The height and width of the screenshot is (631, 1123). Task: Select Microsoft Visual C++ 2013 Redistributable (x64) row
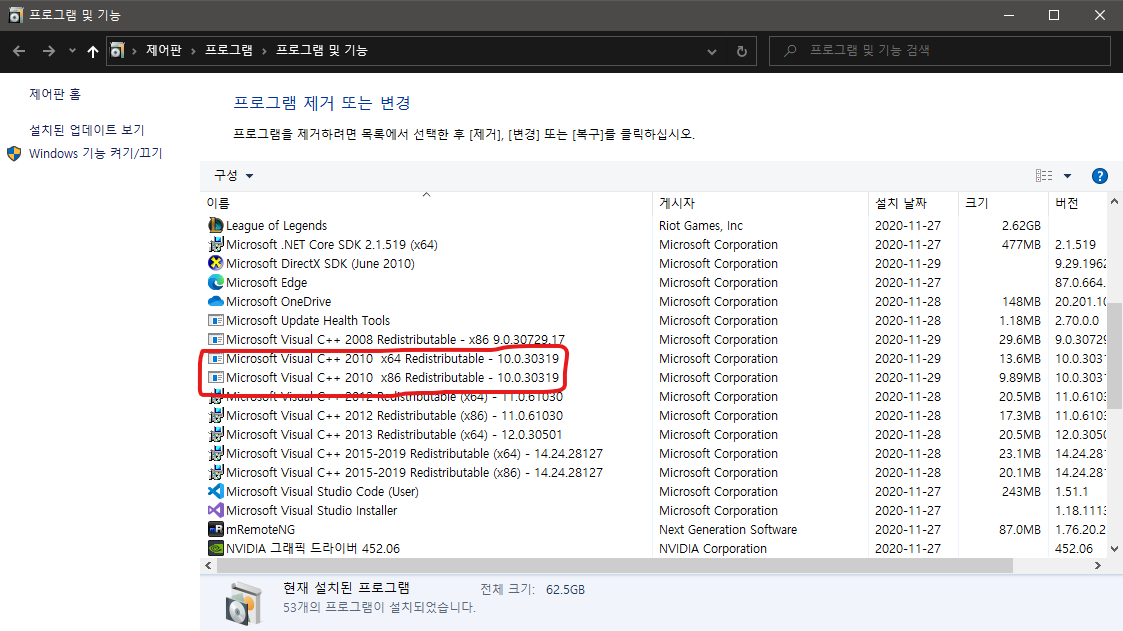coord(394,435)
